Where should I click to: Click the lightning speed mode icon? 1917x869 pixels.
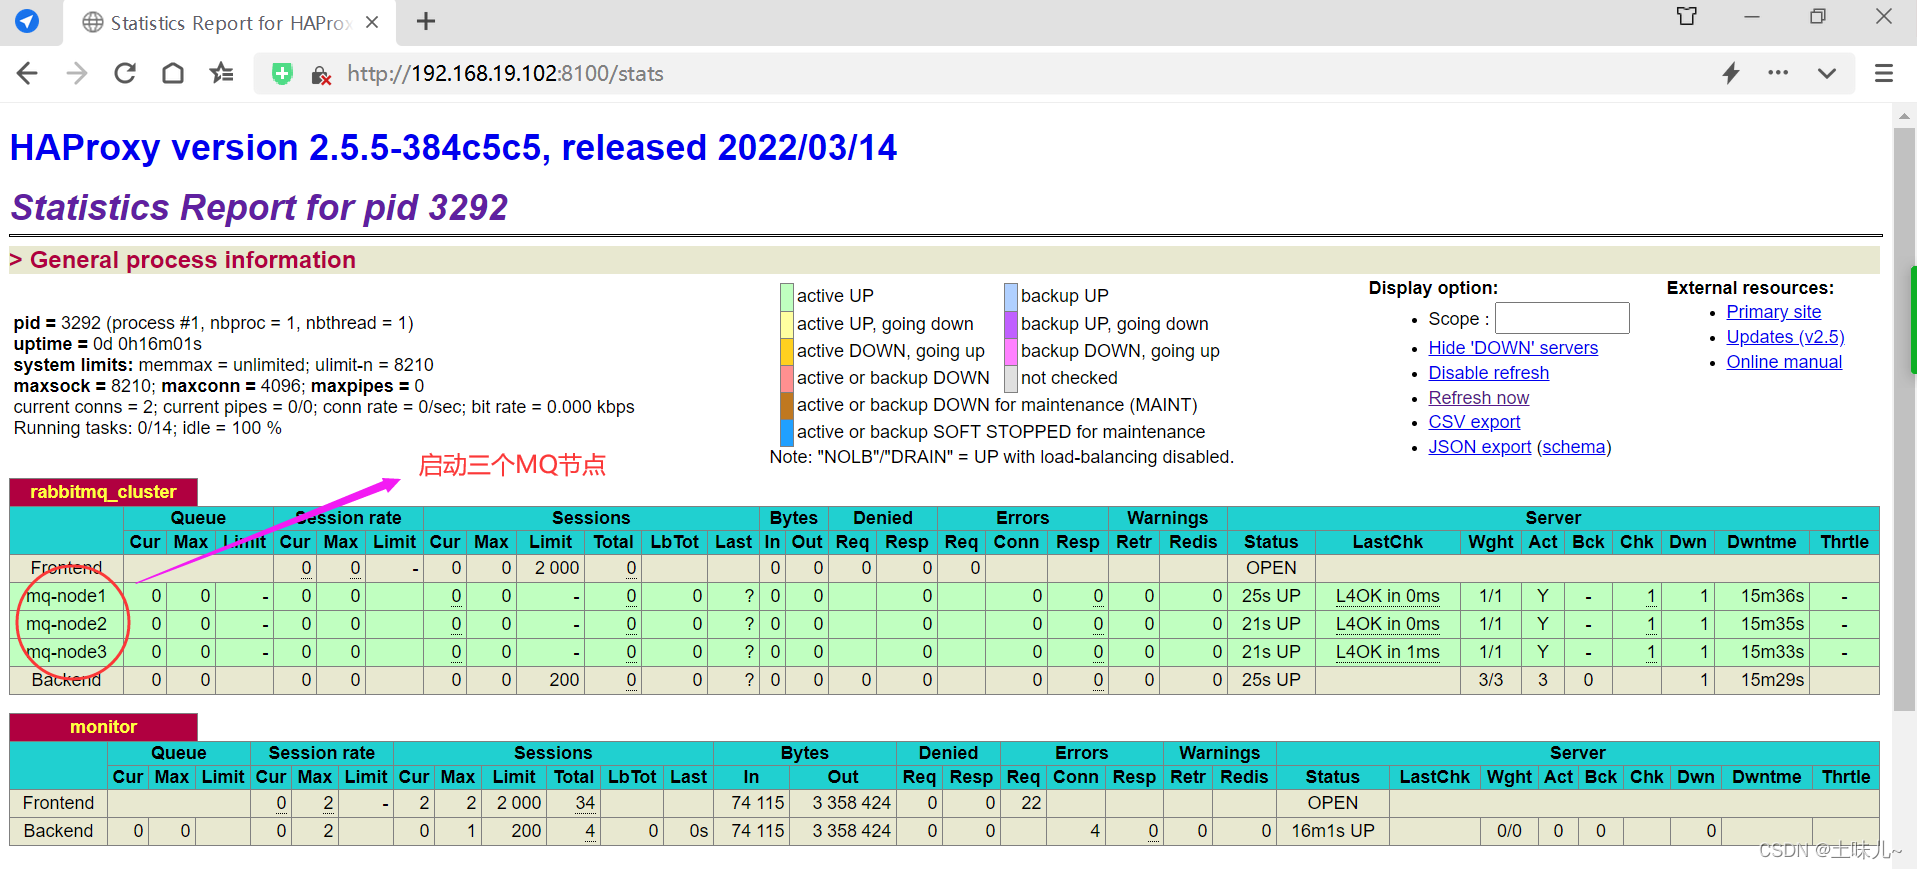[1731, 73]
